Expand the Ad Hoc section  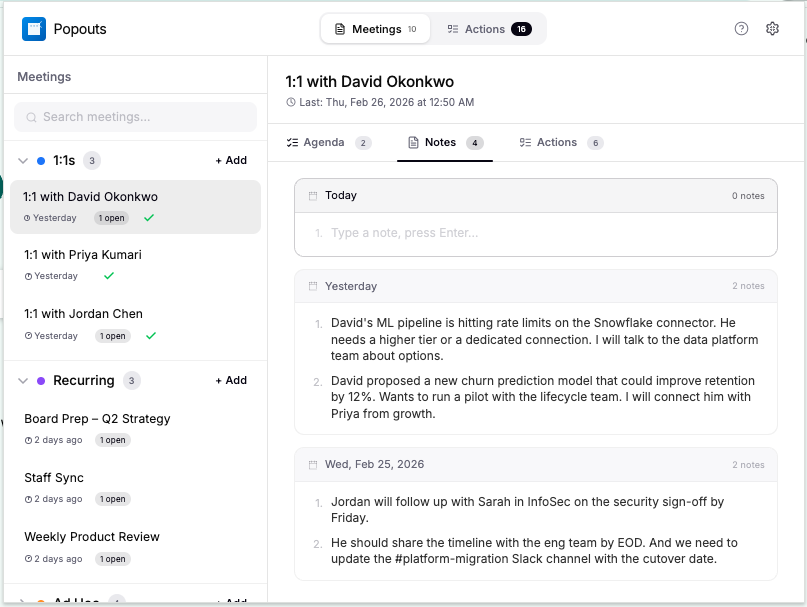tap(22, 600)
